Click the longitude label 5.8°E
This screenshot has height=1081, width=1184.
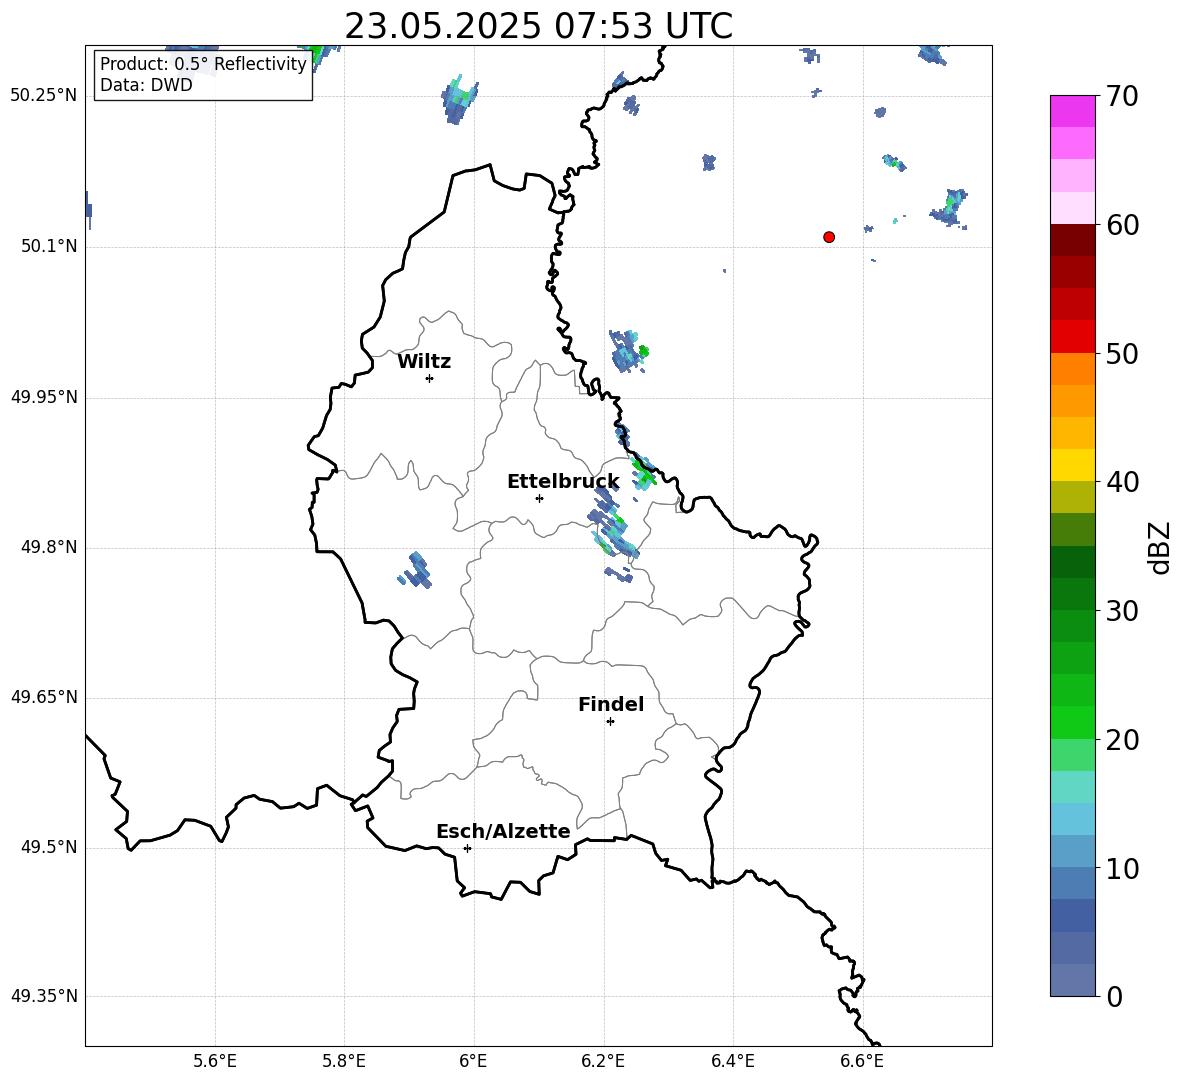tap(344, 1061)
